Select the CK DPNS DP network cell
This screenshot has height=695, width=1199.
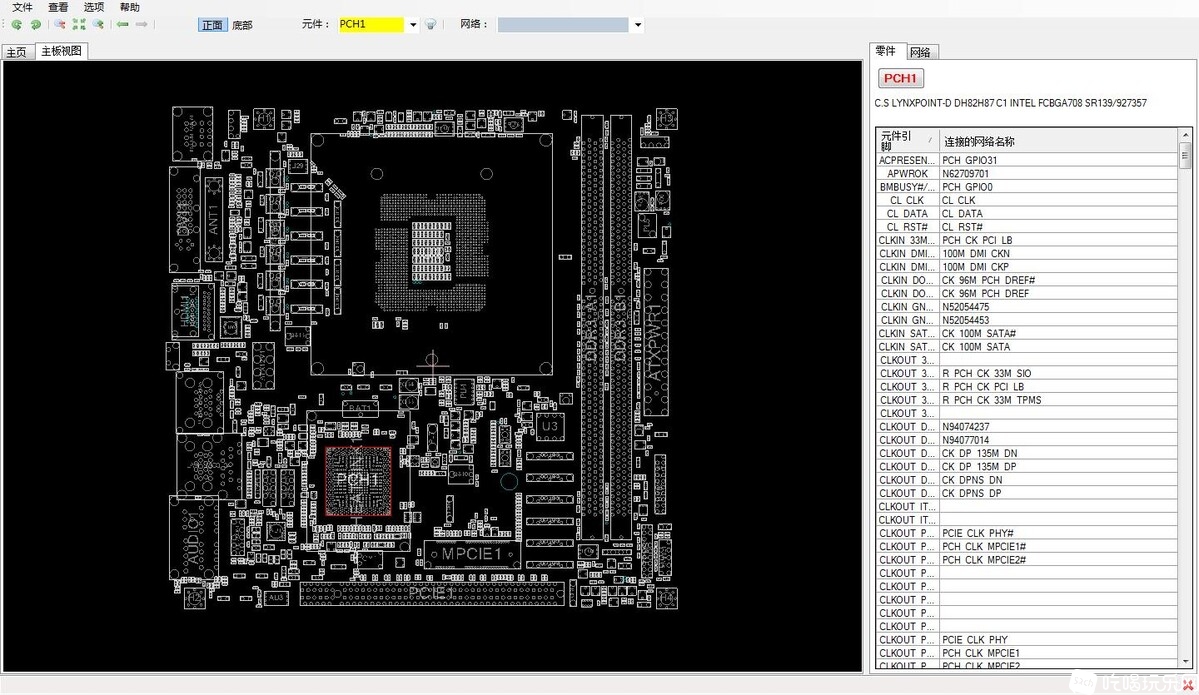click(x=1058, y=493)
